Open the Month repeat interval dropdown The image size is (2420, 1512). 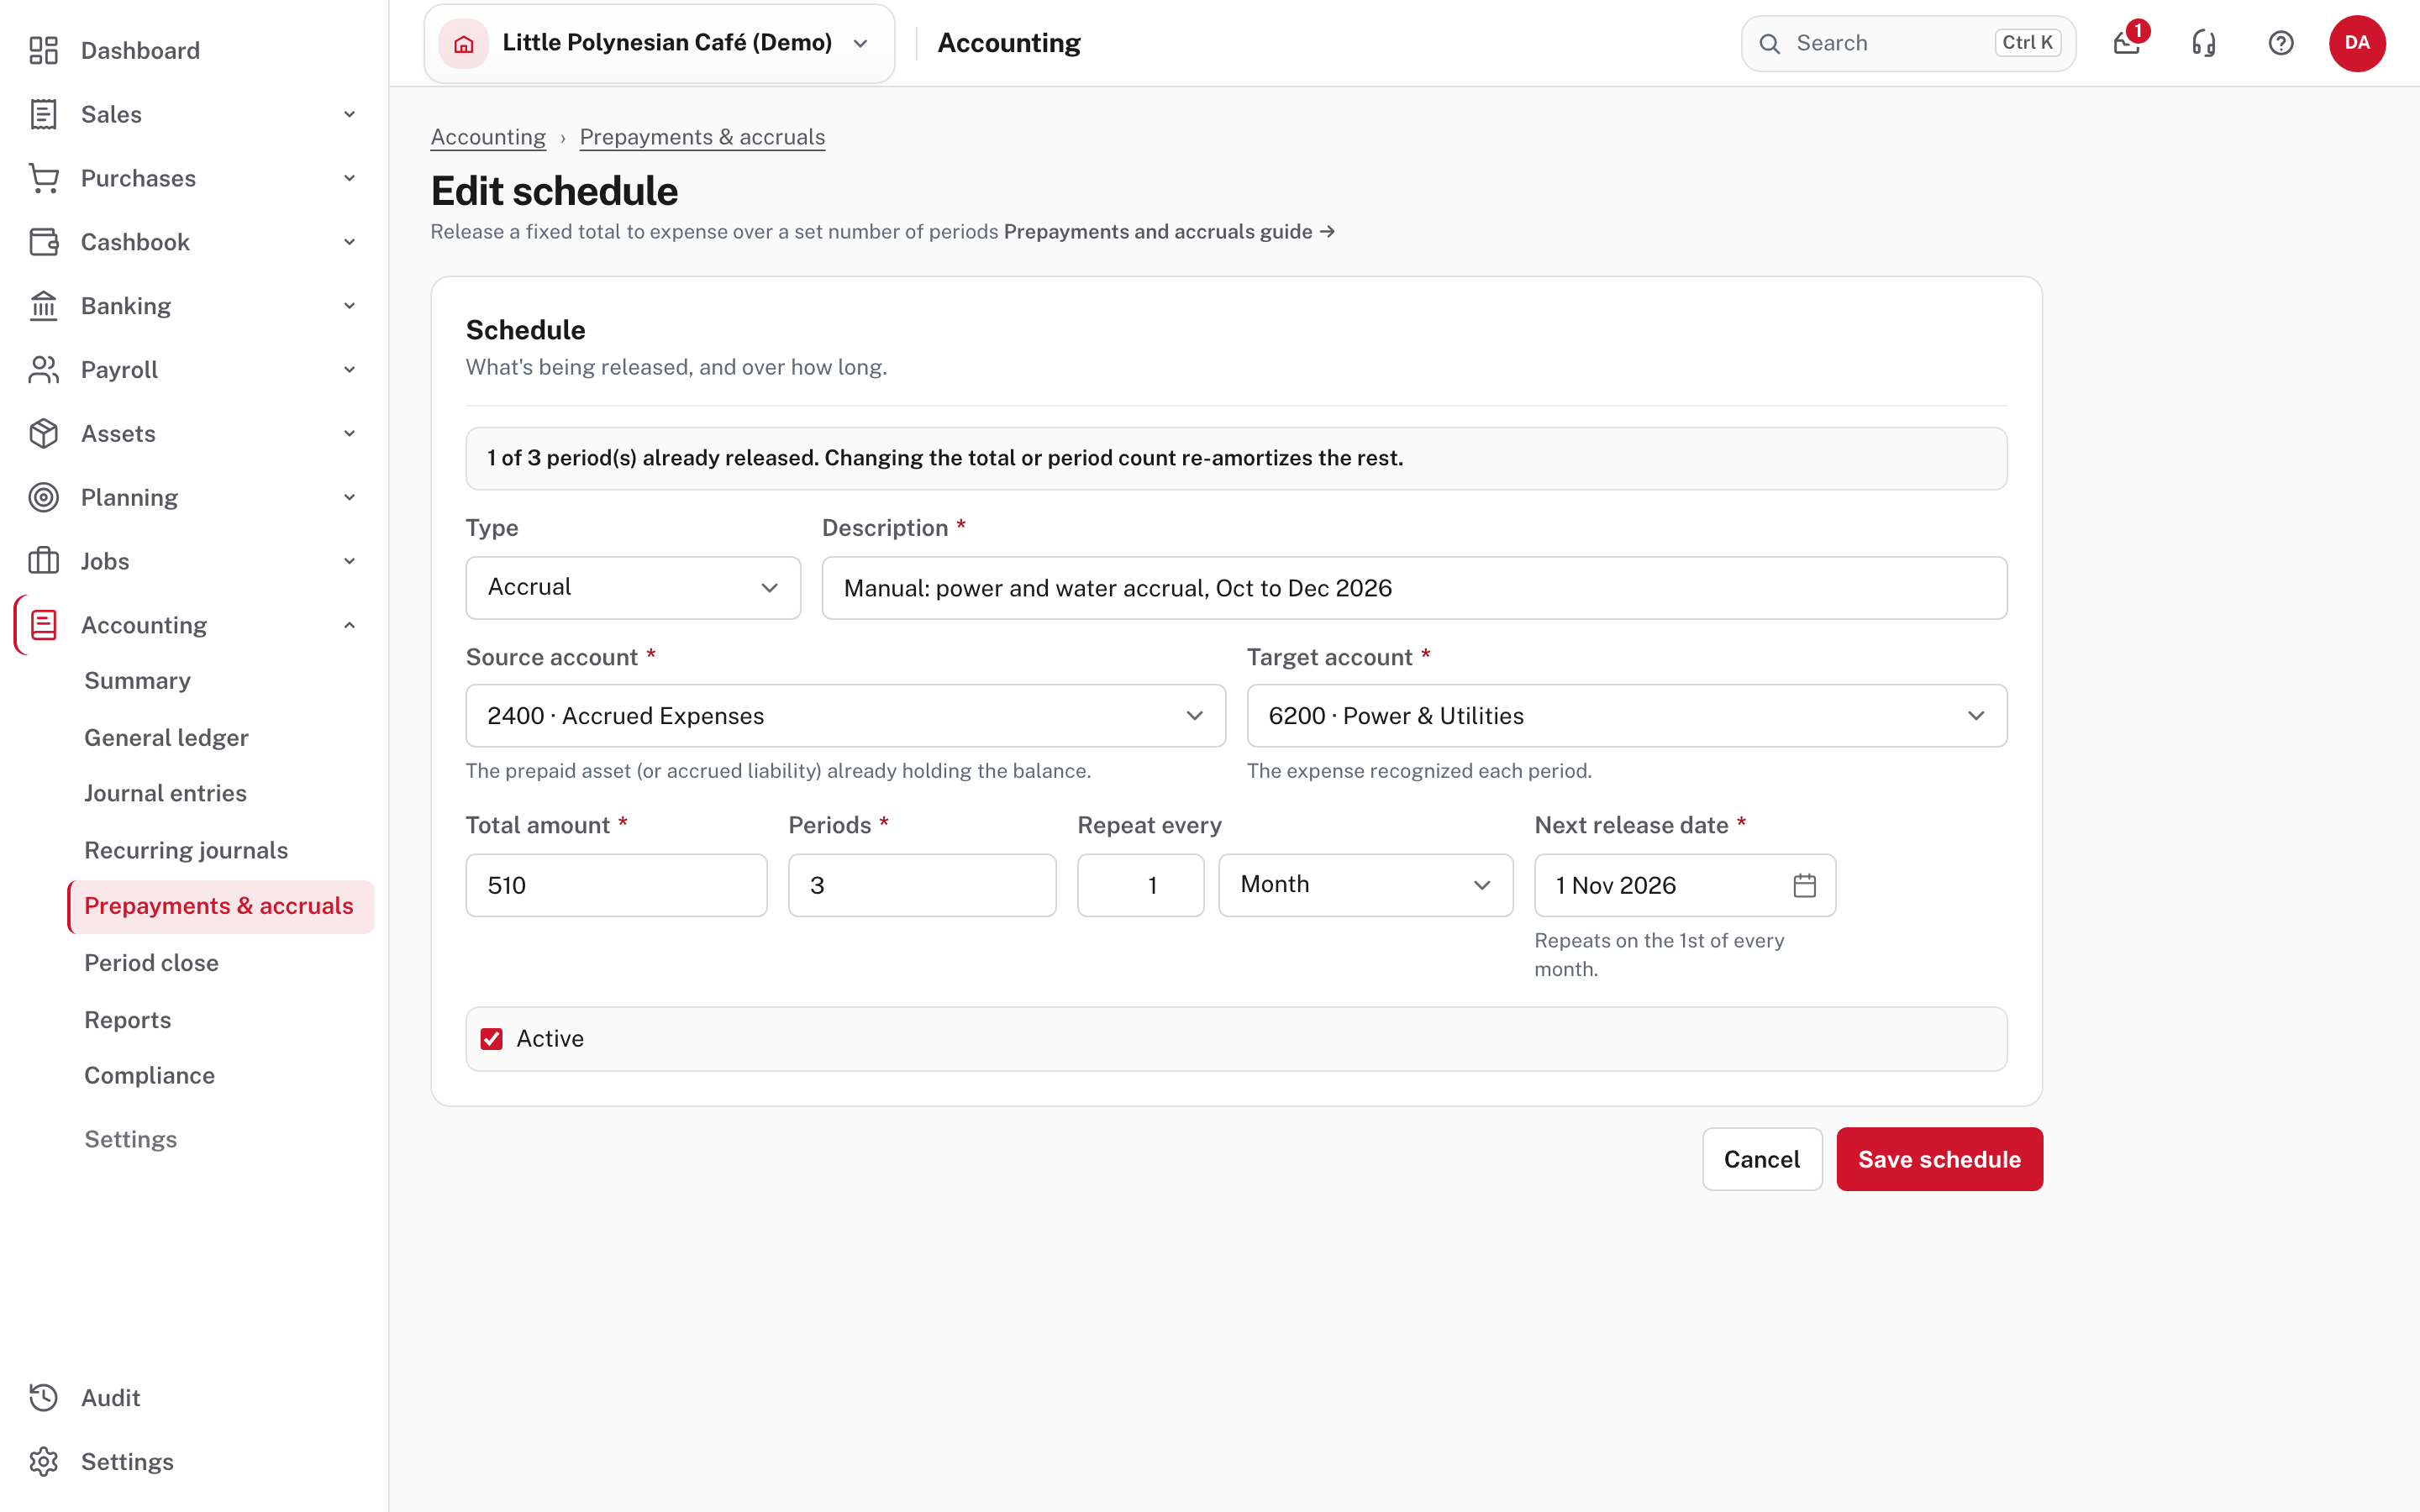1365,885
